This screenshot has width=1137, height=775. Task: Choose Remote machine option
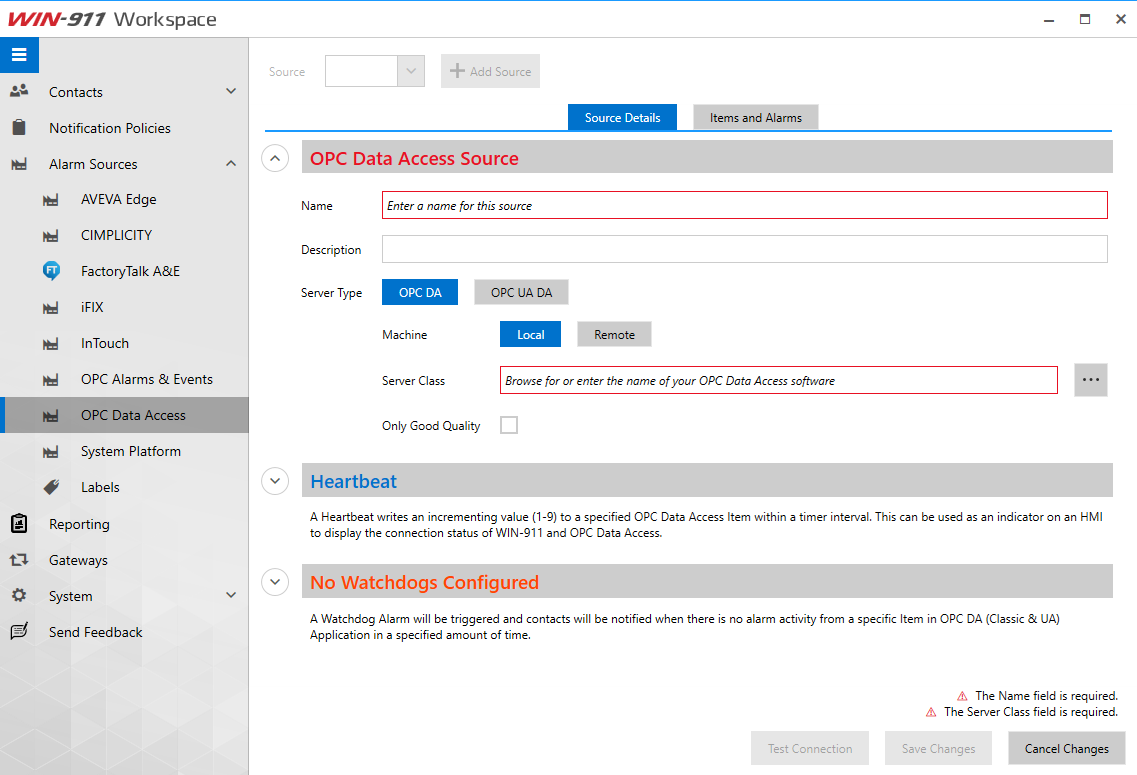click(x=614, y=334)
